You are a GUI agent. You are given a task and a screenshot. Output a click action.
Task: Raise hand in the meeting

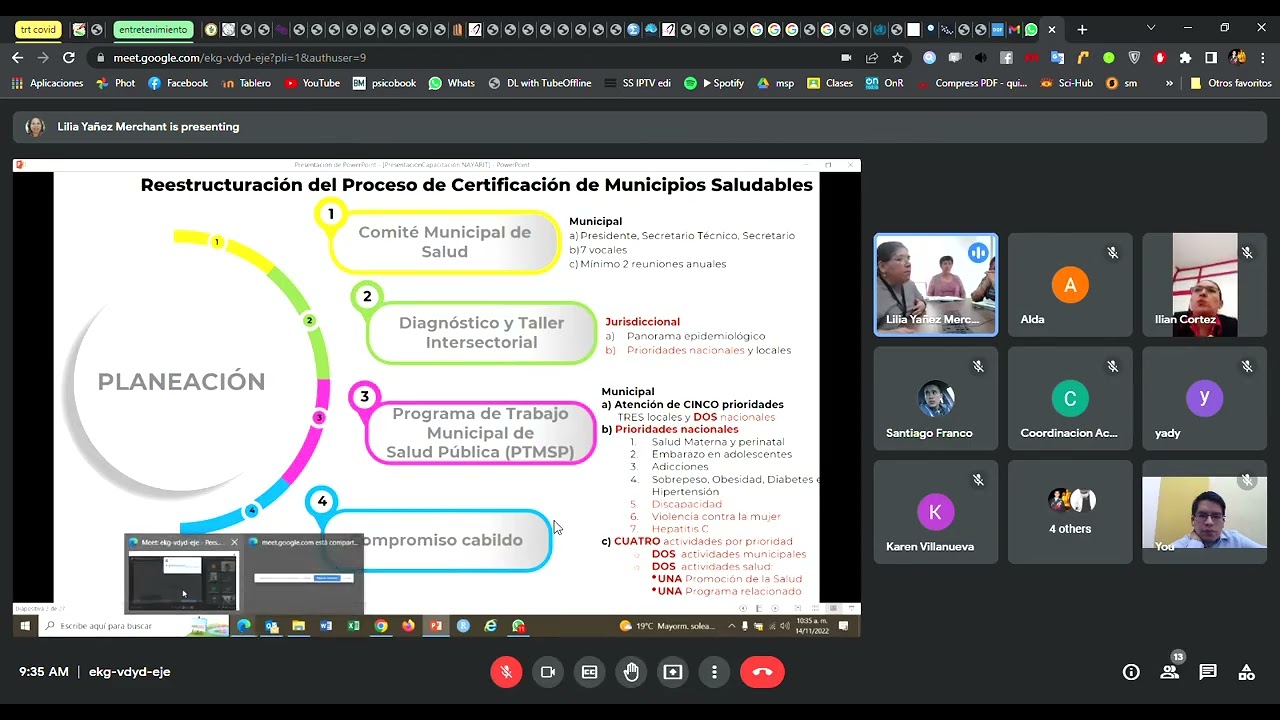point(631,672)
